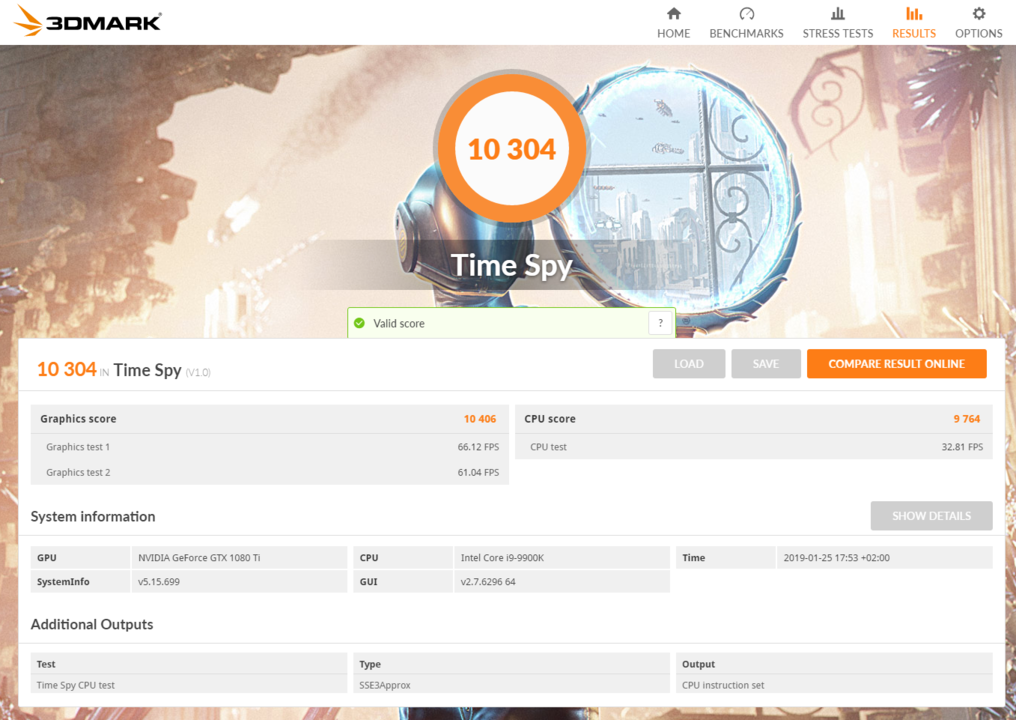1016x720 pixels.
Task: Click the 32.81 FPS value
Action: coord(962,447)
